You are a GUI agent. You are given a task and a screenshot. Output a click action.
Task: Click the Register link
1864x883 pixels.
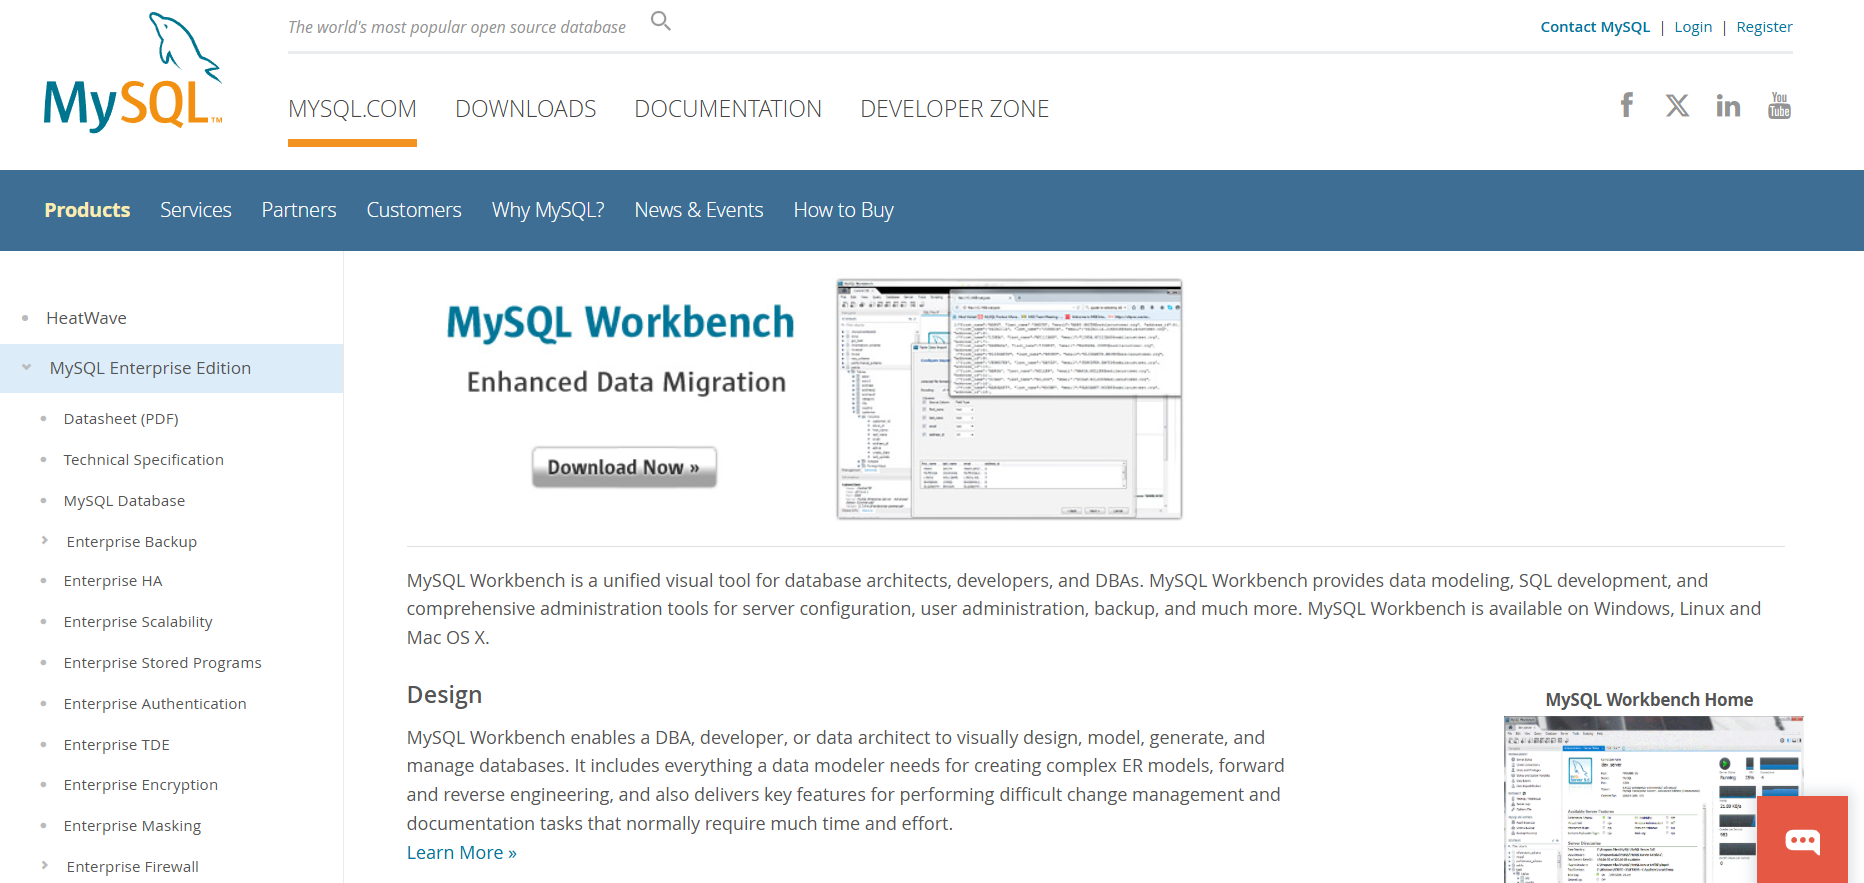(x=1764, y=27)
